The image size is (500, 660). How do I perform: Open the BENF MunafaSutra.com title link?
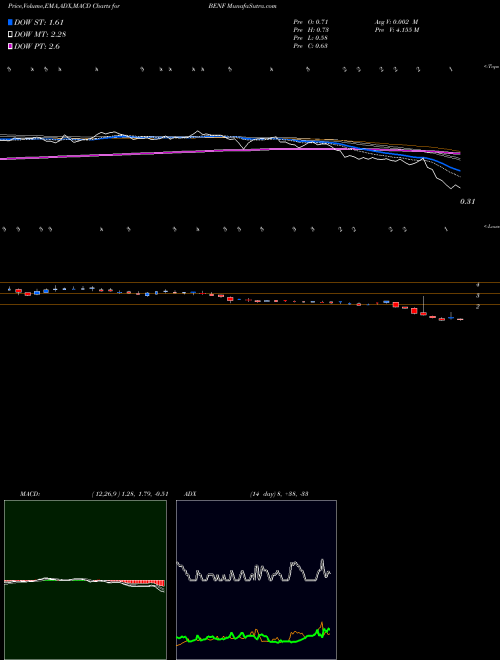(242, 6)
